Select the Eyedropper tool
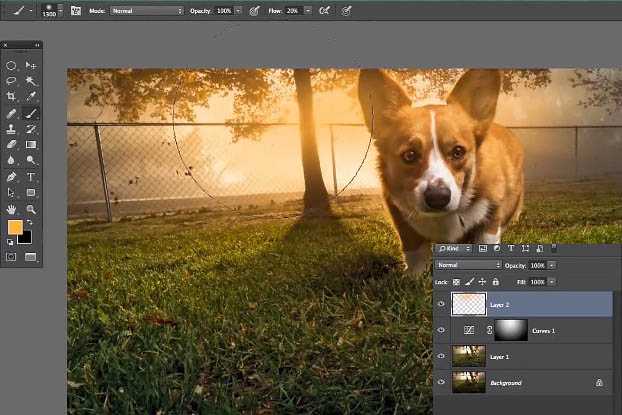 point(31,97)
